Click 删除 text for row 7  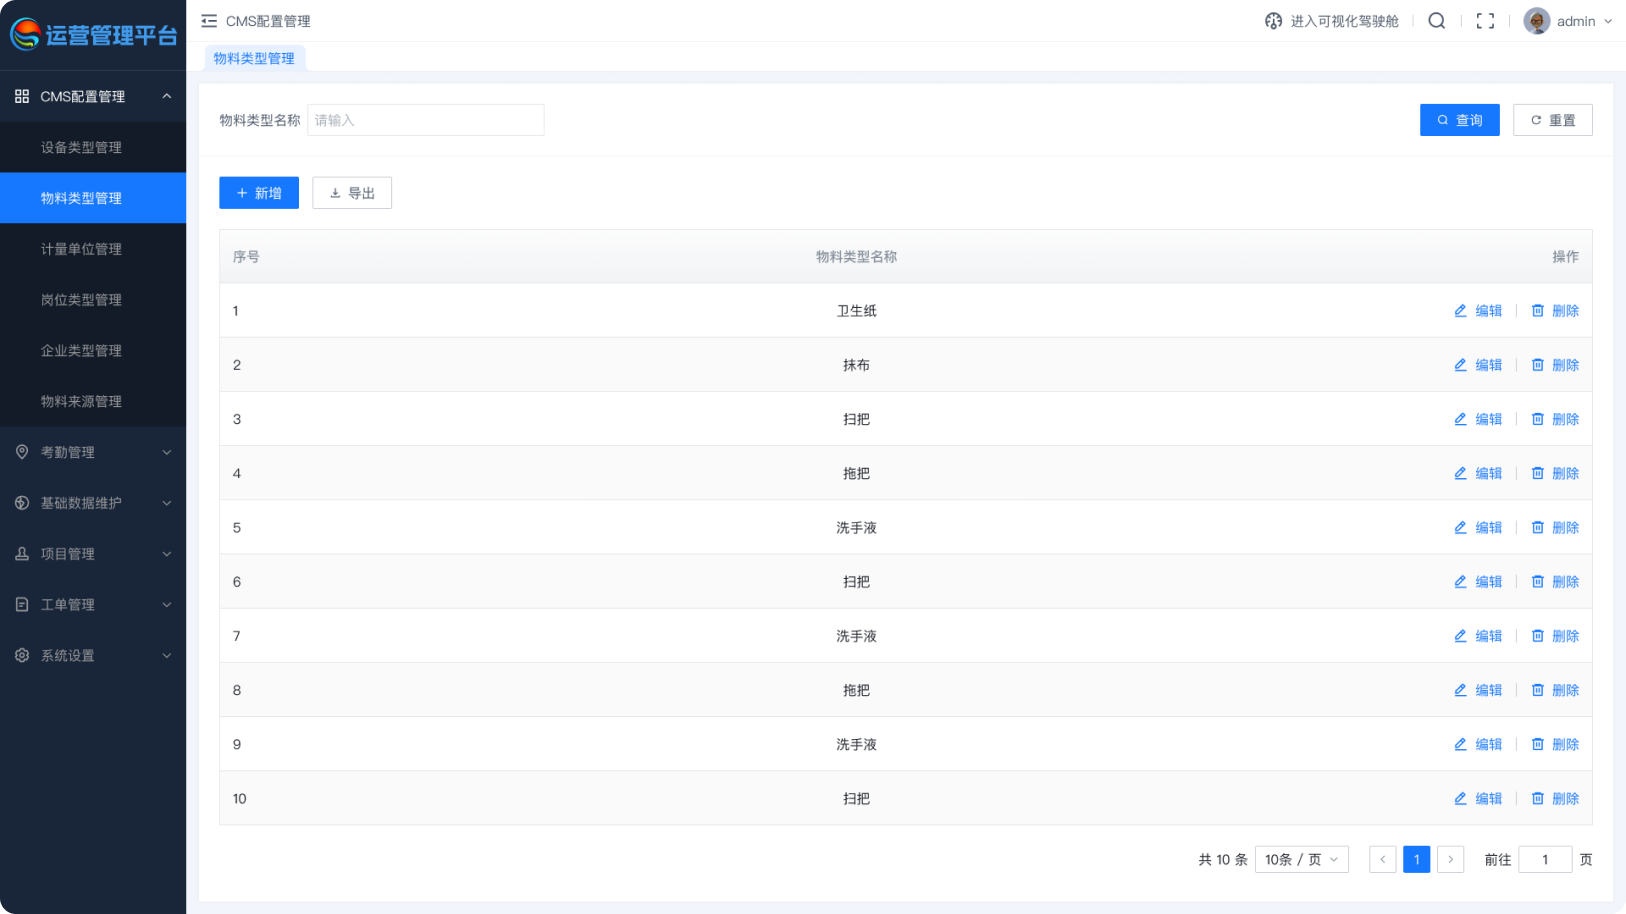coord(1566,636)
